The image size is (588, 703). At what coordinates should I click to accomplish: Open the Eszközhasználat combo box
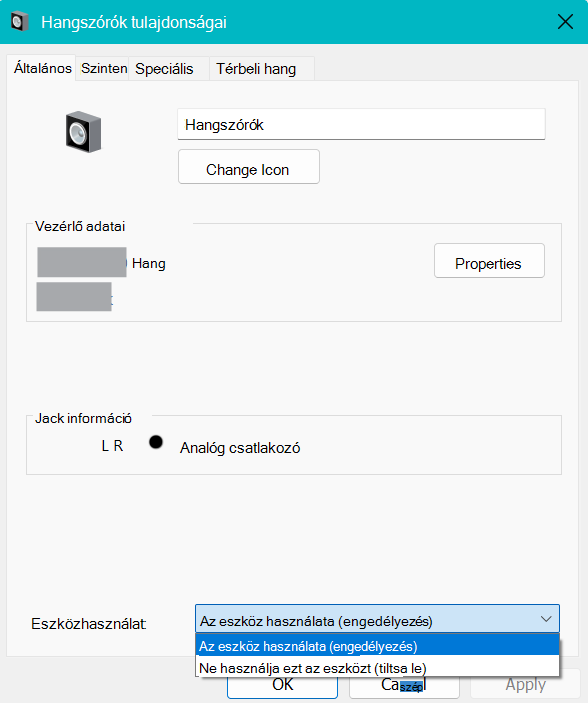click(377, 619)
